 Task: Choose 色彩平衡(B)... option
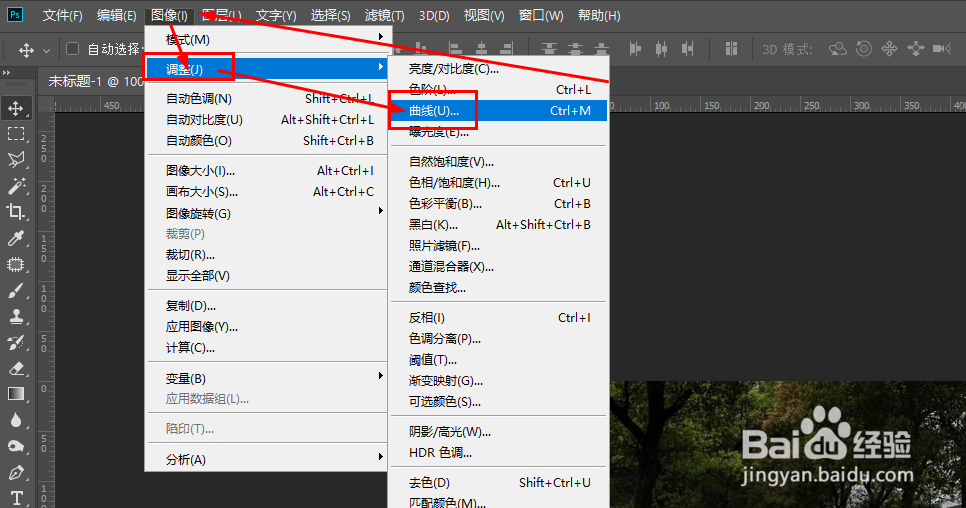tap(500, 203)
